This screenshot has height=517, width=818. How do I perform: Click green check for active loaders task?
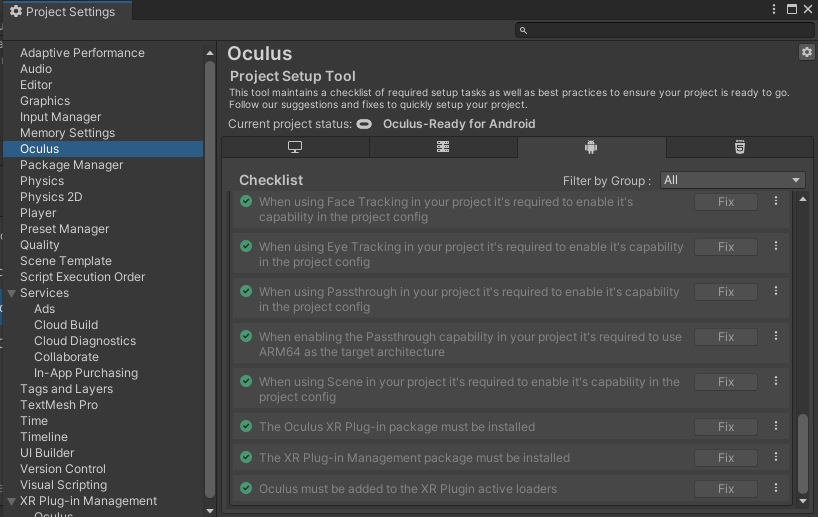[246, 488]
